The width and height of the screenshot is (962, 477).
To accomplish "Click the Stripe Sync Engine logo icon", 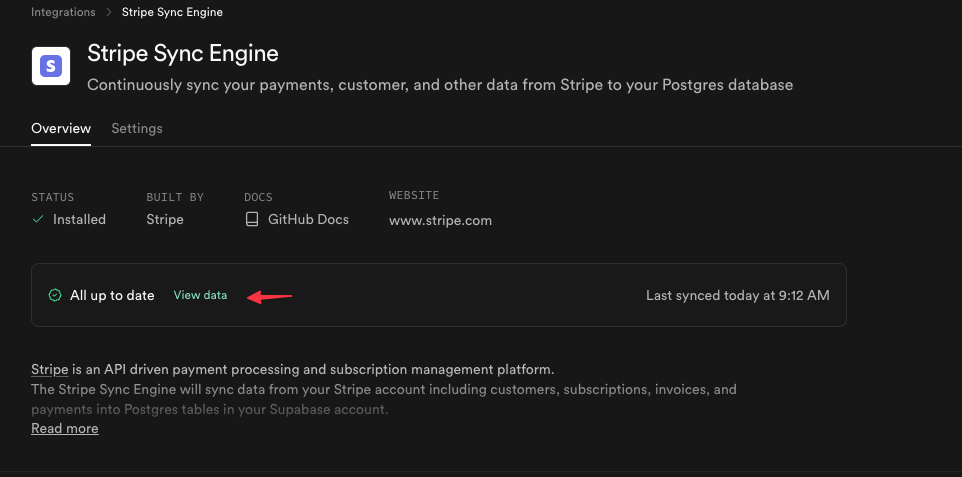I will coord(51,66).
